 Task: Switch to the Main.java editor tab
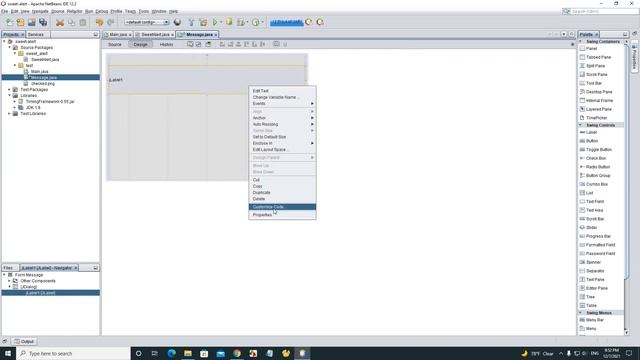(x=118, y=35)
